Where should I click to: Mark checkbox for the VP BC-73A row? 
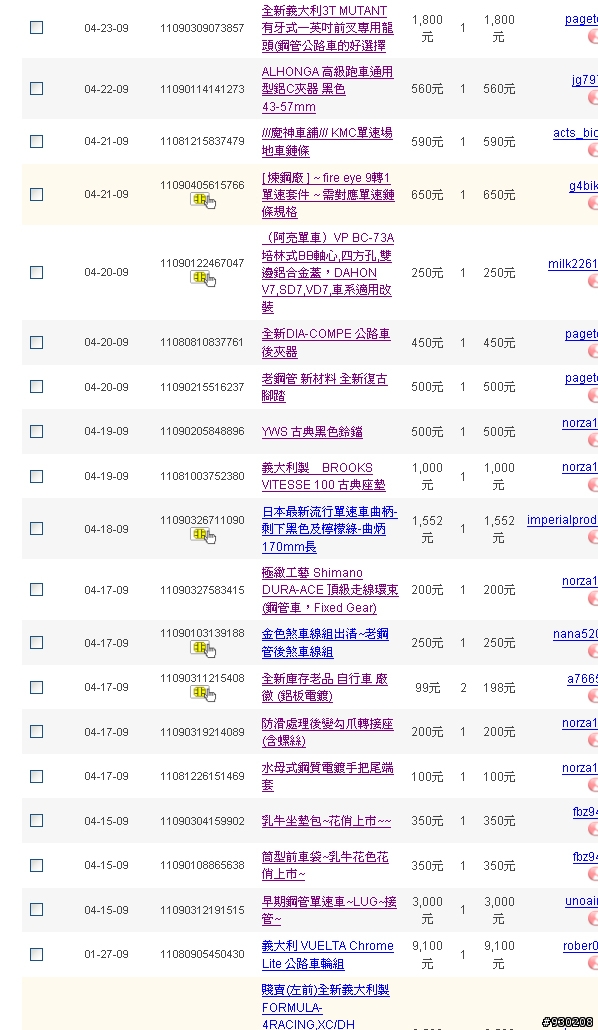[x=37, y=272]
